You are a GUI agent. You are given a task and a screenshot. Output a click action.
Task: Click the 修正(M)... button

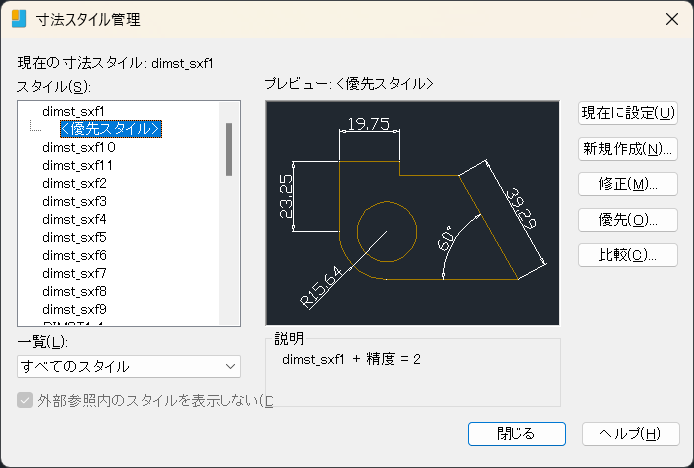point(628,184)
